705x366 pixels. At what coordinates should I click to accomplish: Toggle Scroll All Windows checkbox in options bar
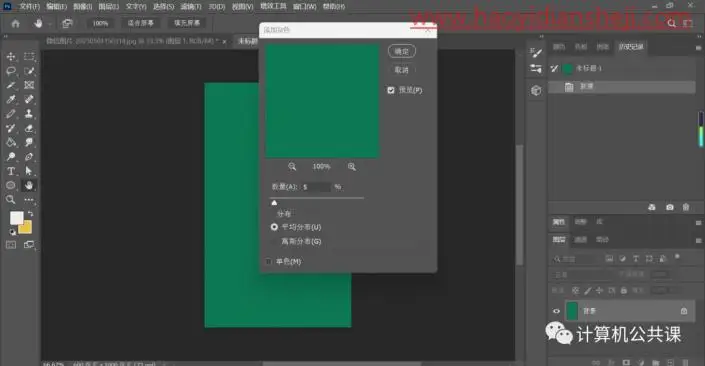coord(67,23)
